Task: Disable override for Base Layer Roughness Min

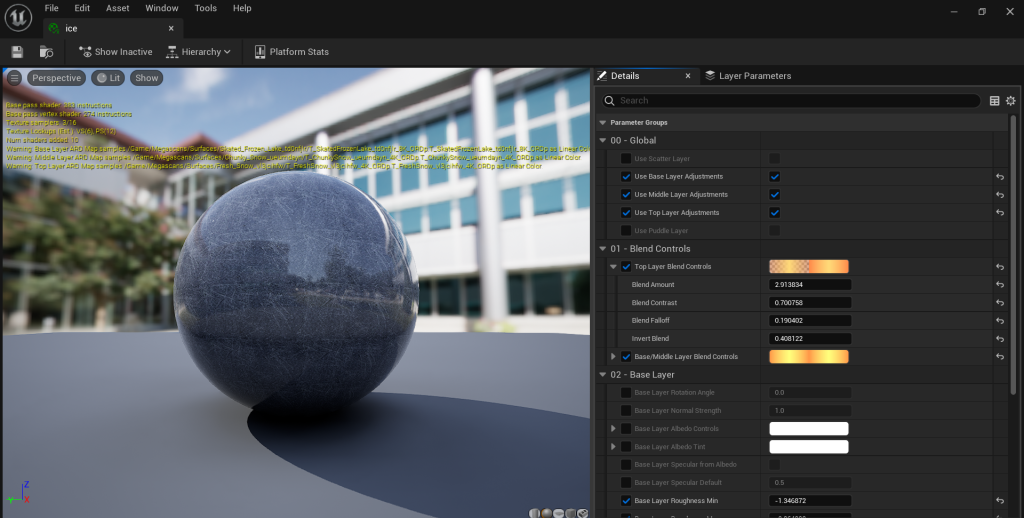Action: [x=626, y=500]
